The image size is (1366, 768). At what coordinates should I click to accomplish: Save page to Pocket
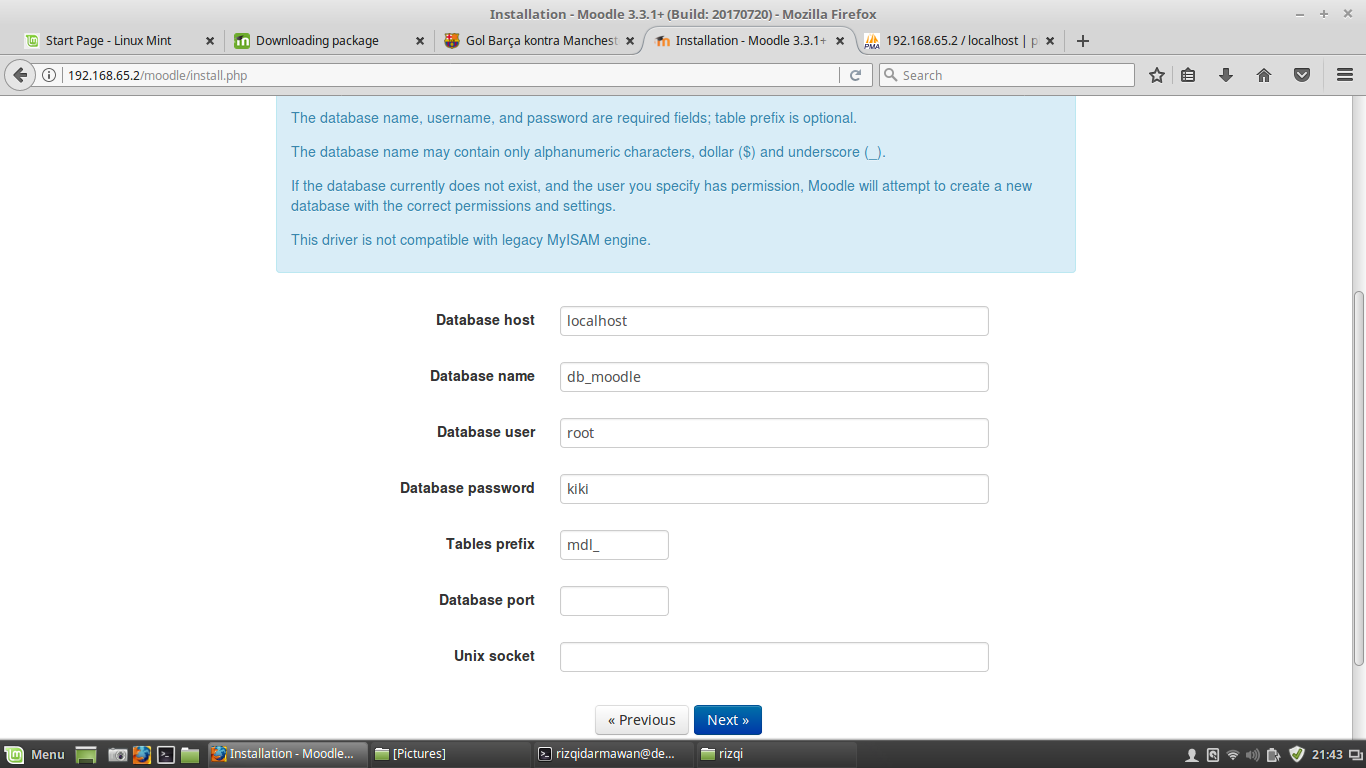tap(1301, 74)
